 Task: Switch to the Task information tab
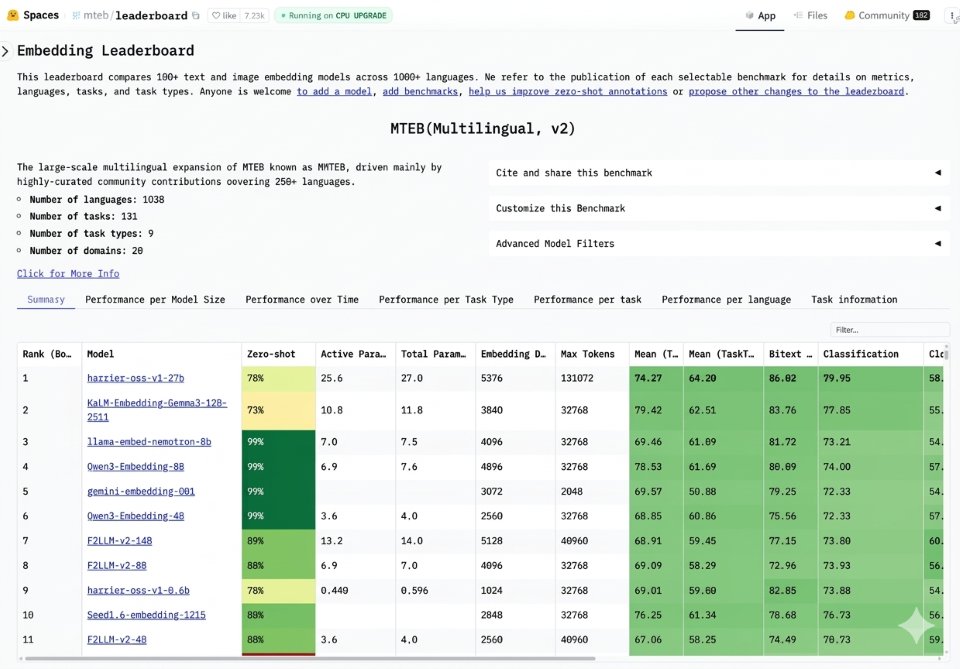(854, 299)
